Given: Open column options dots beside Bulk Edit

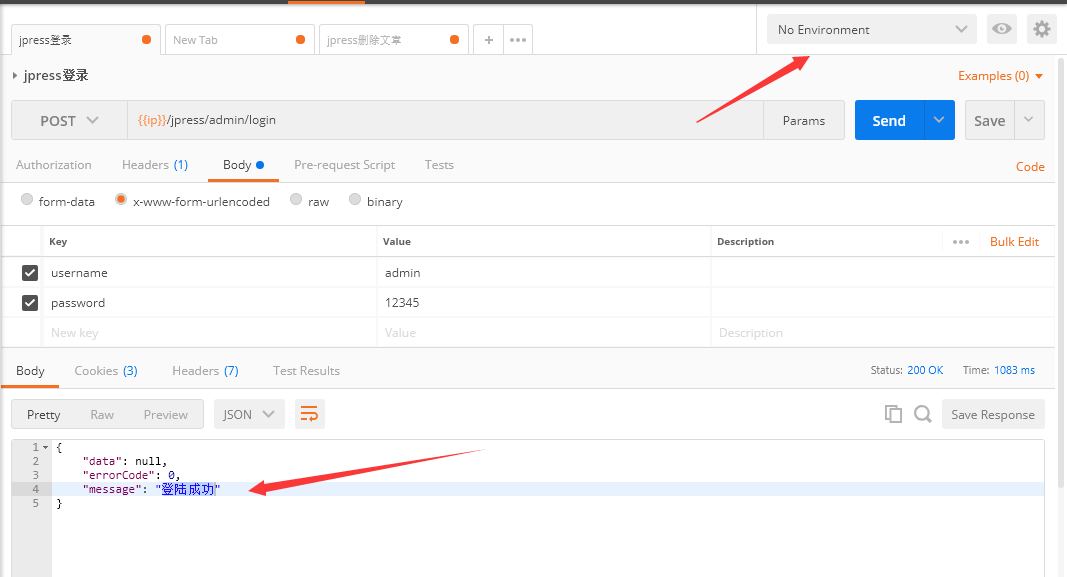Looking at the screenshot, I should 961,242.
